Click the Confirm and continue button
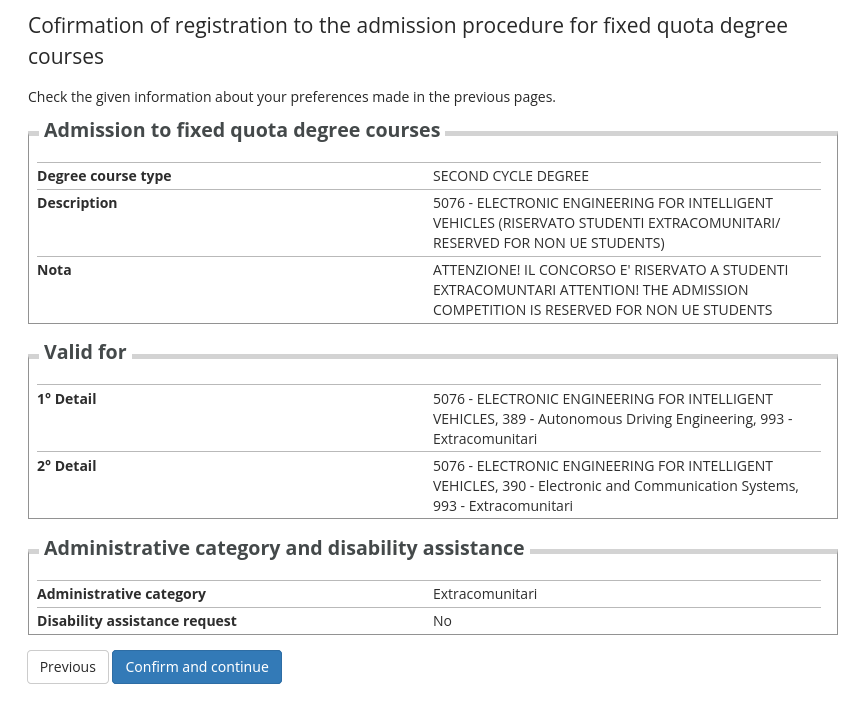This screenshot has width=846, height=714. coord(197,667)
